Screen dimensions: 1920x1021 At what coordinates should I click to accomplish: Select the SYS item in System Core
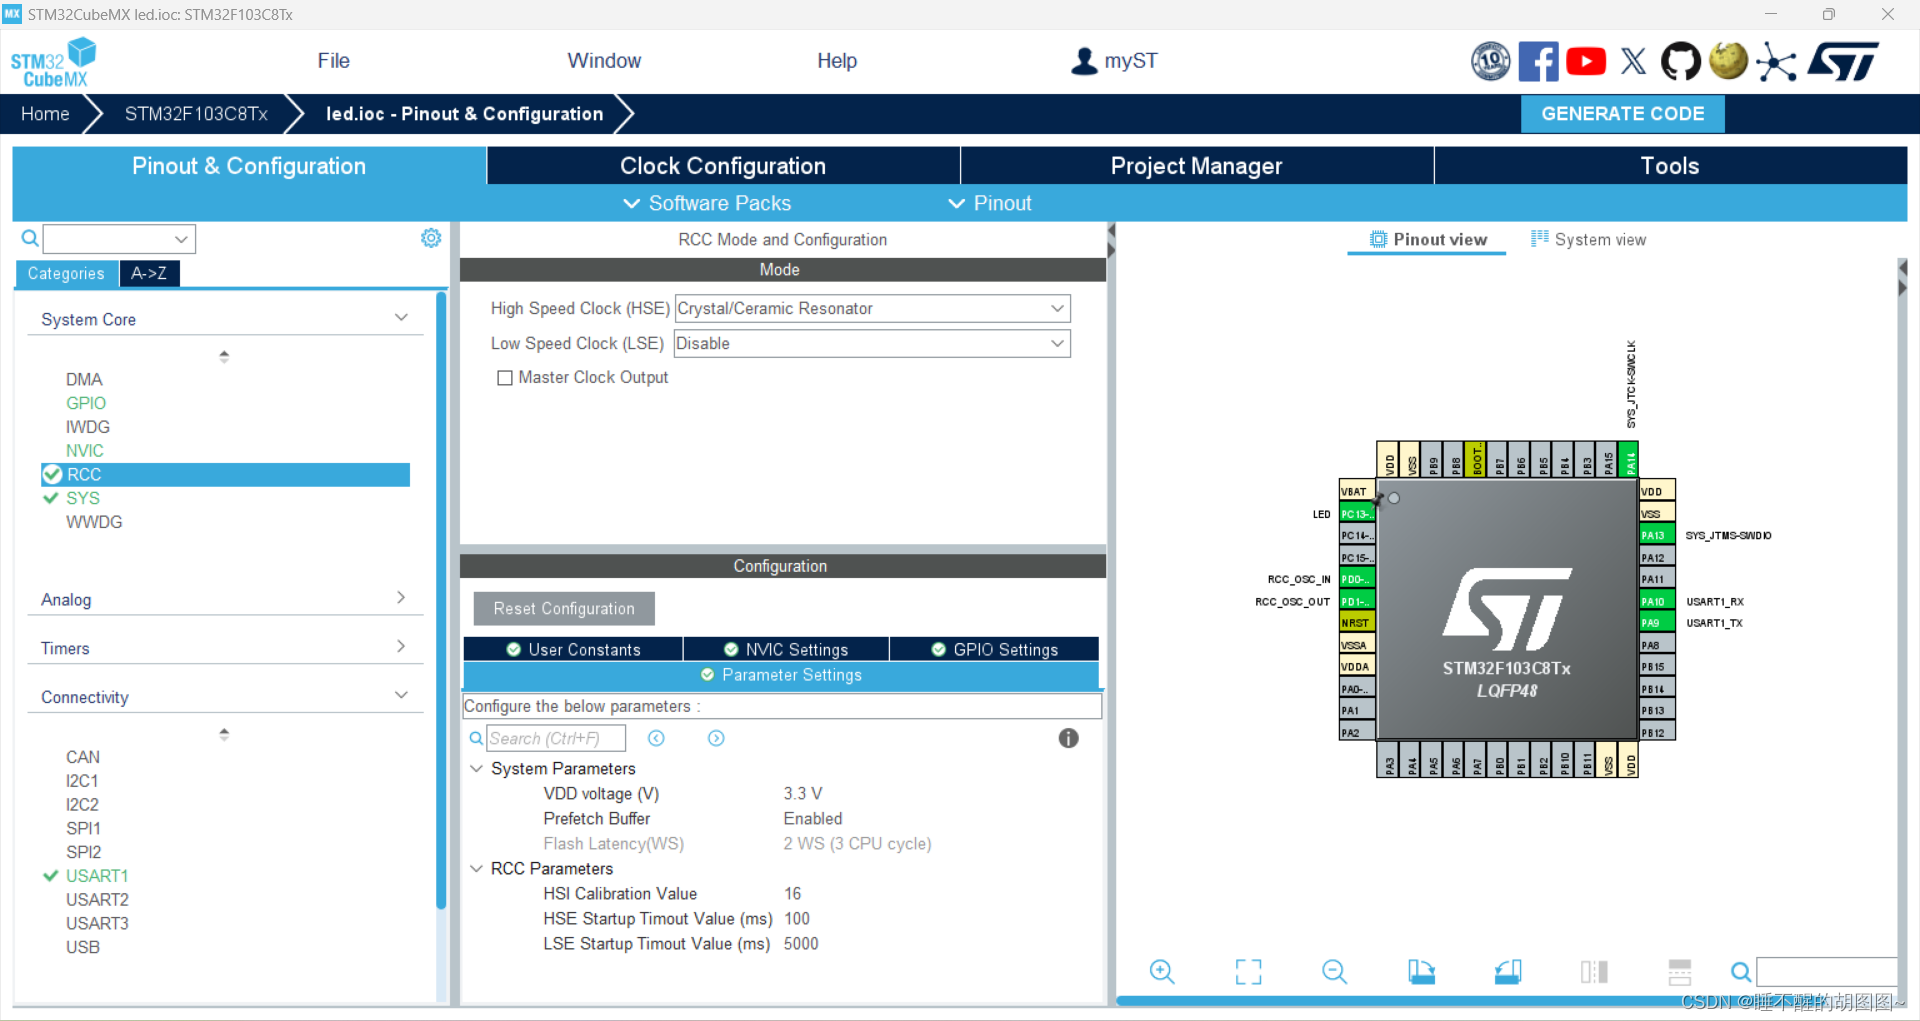(83, 498)
